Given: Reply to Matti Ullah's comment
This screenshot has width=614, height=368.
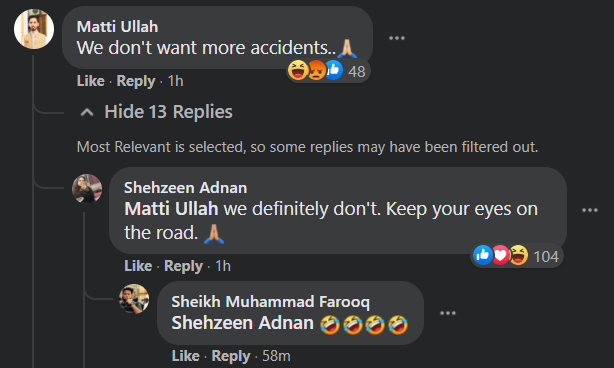Looking at the screenshot, I should [136, 81].
